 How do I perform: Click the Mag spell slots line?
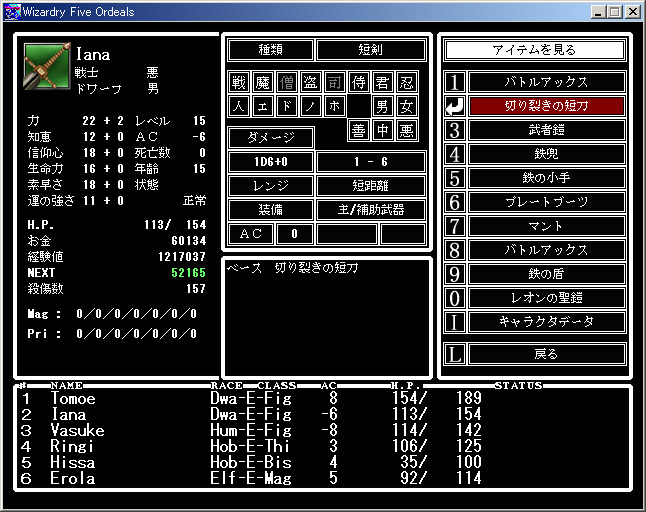coord(112,314)
